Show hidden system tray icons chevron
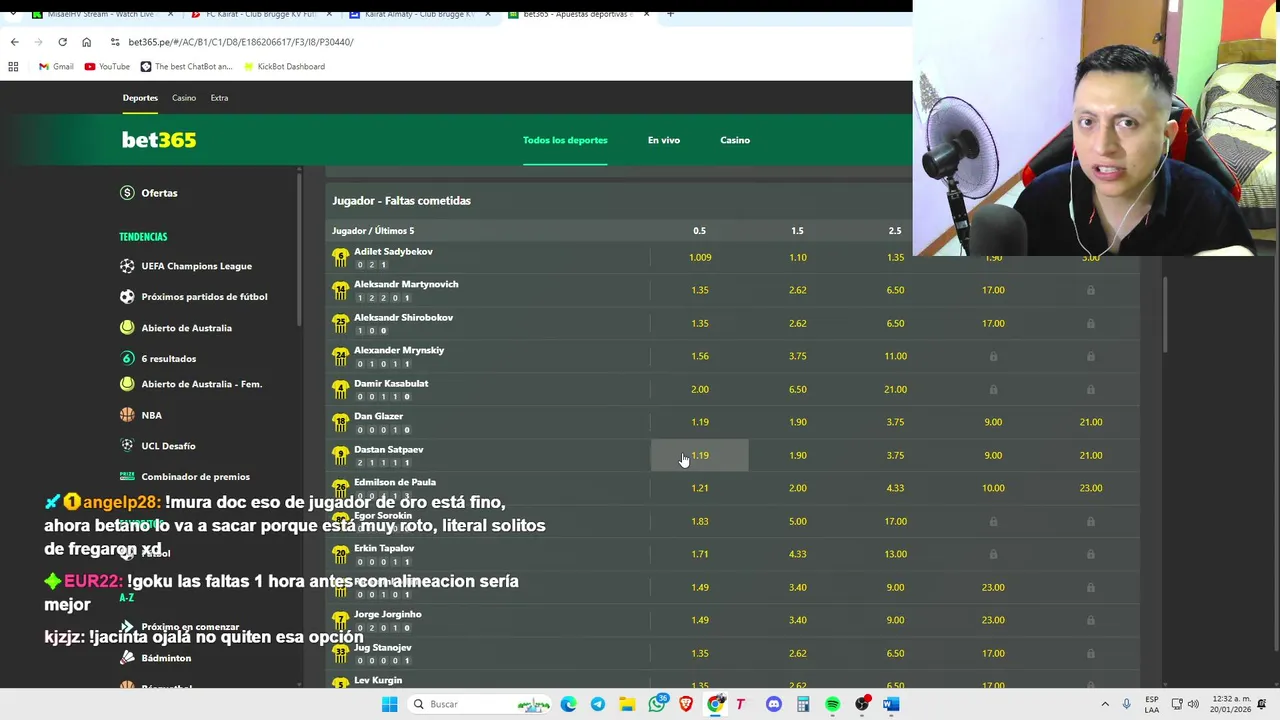This screenshot has width=1280, height=720. pyautogui.click(x=1105, y=704)
